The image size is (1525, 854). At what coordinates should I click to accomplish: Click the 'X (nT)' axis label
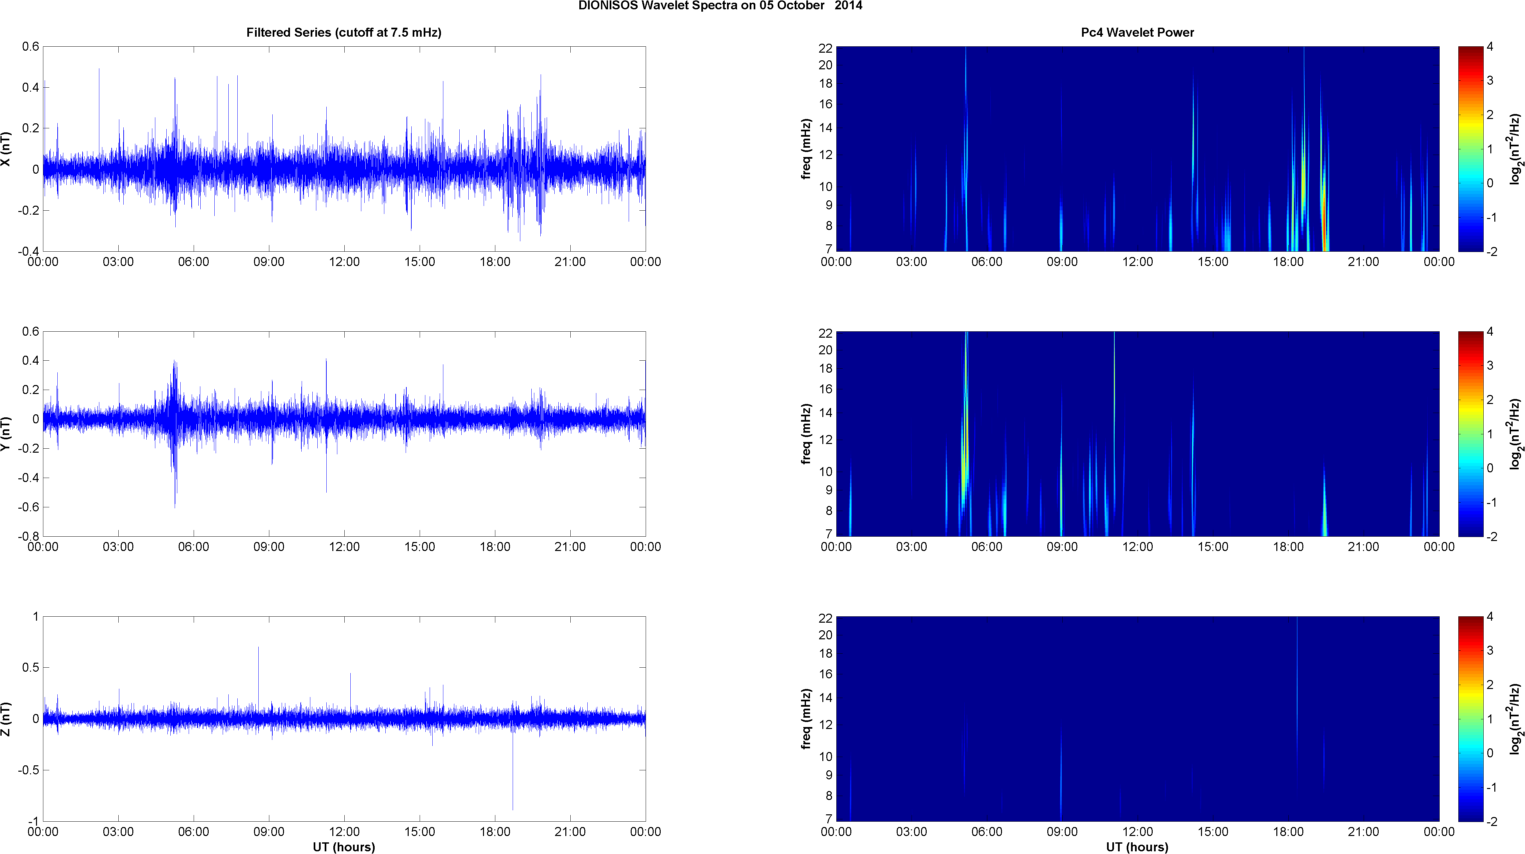6,149
